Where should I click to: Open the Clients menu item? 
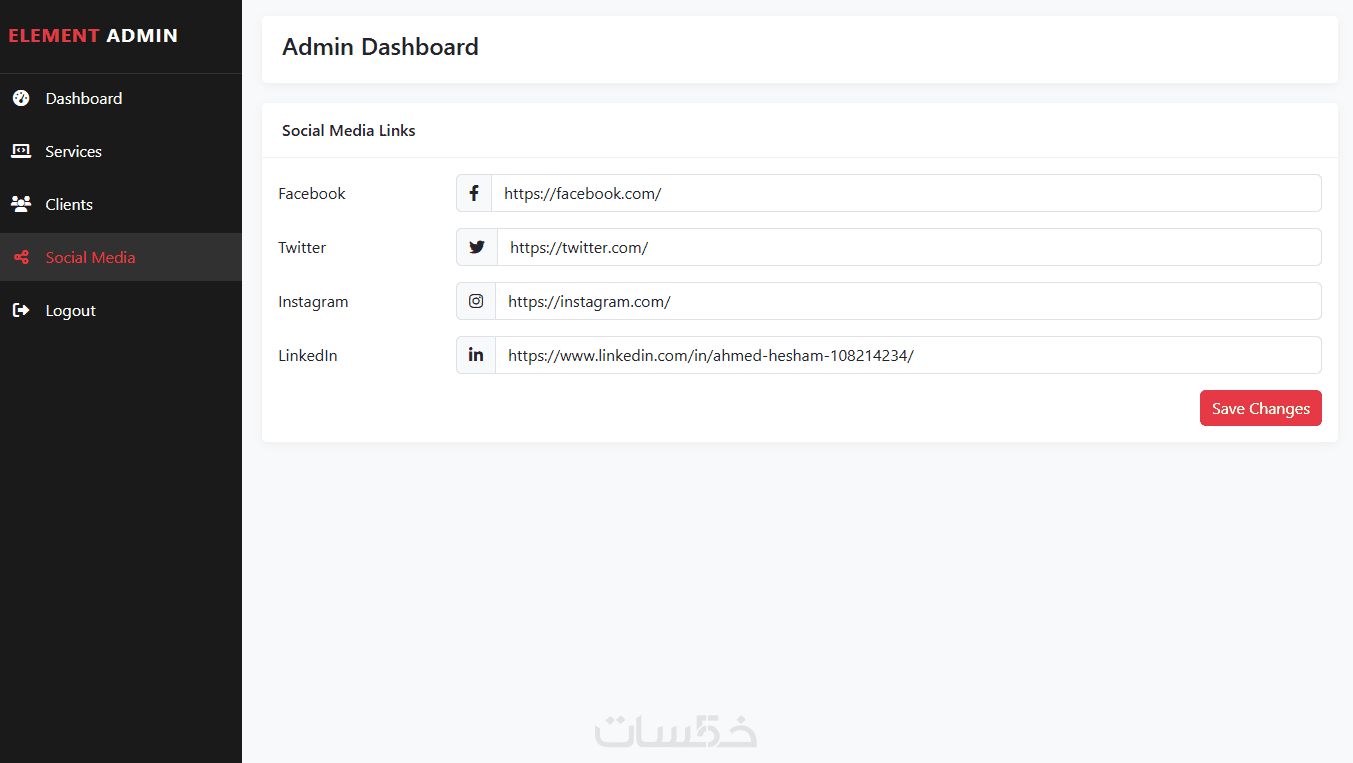[x=121, y=204]
